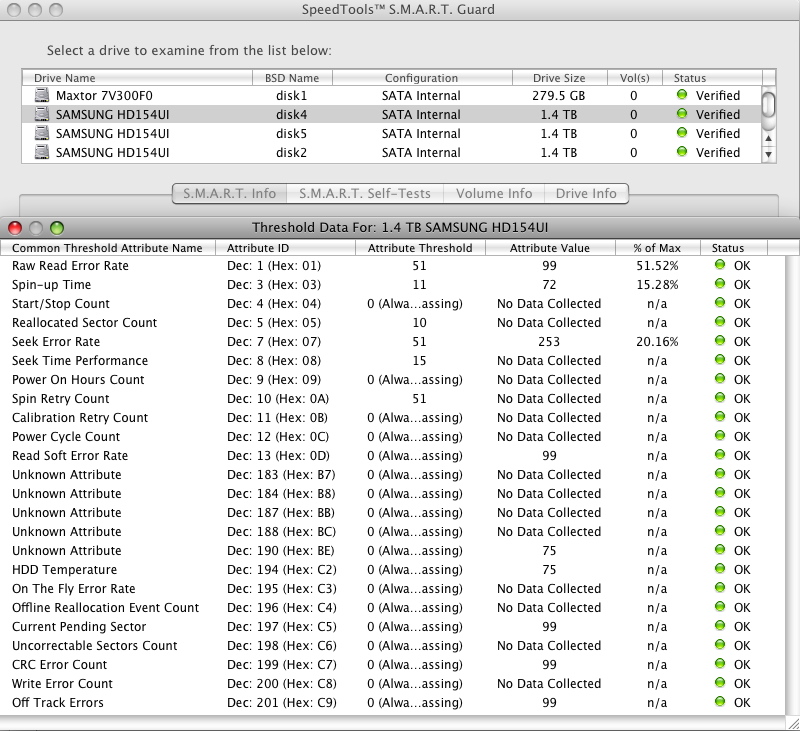Sort the drive list by BSD Name column

pyautogui.click(x=292, y=78)
